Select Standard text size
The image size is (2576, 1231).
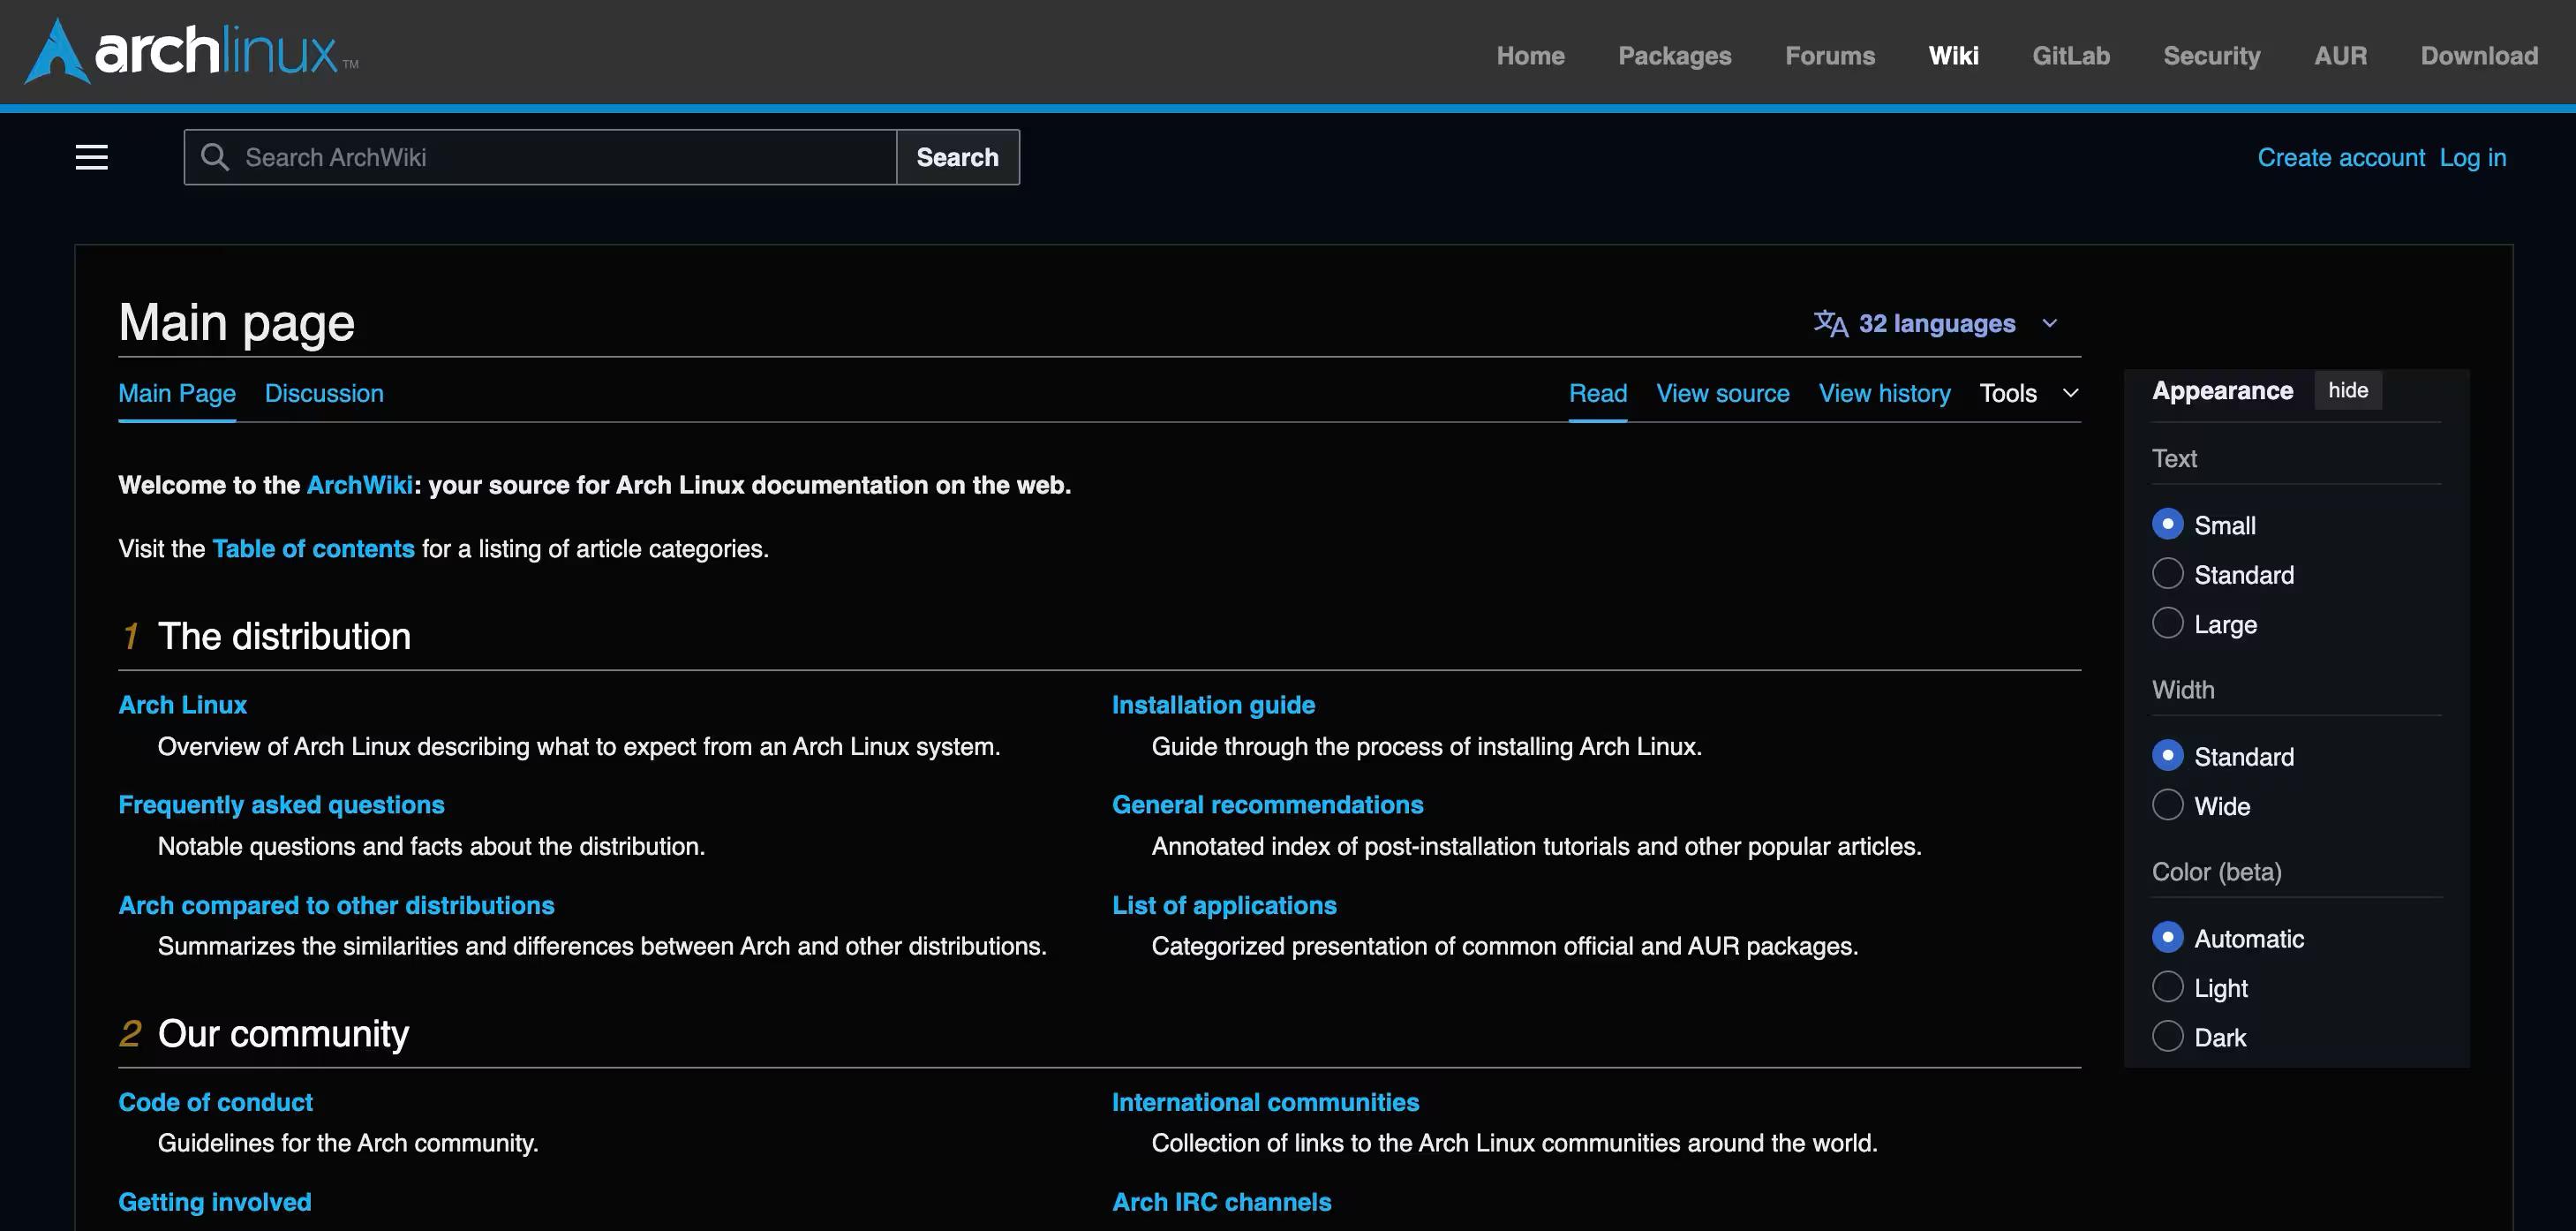tap(2167, 574)
